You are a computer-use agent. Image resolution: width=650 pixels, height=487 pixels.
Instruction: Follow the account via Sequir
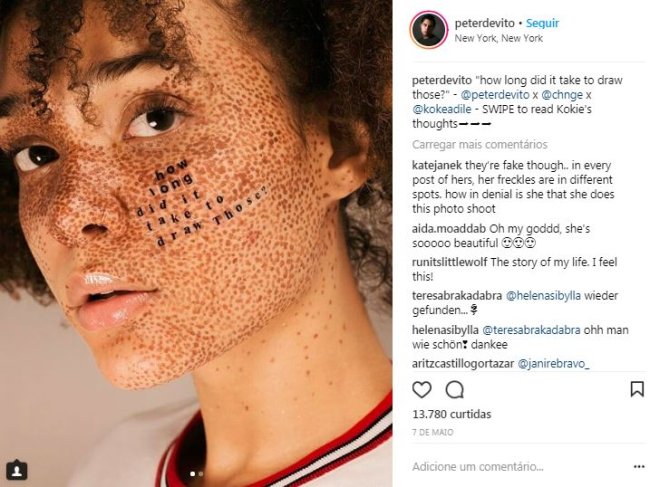pos(543,23)
